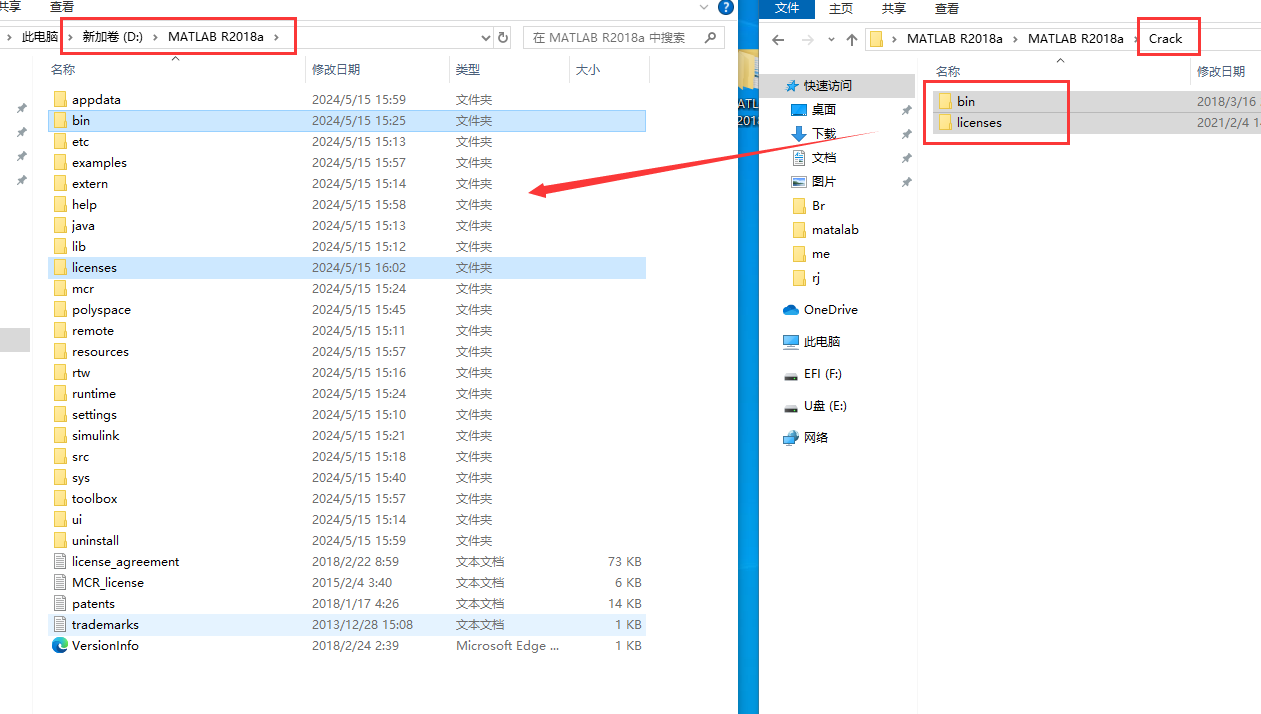Select the lib folder icon

click(60, 247)
